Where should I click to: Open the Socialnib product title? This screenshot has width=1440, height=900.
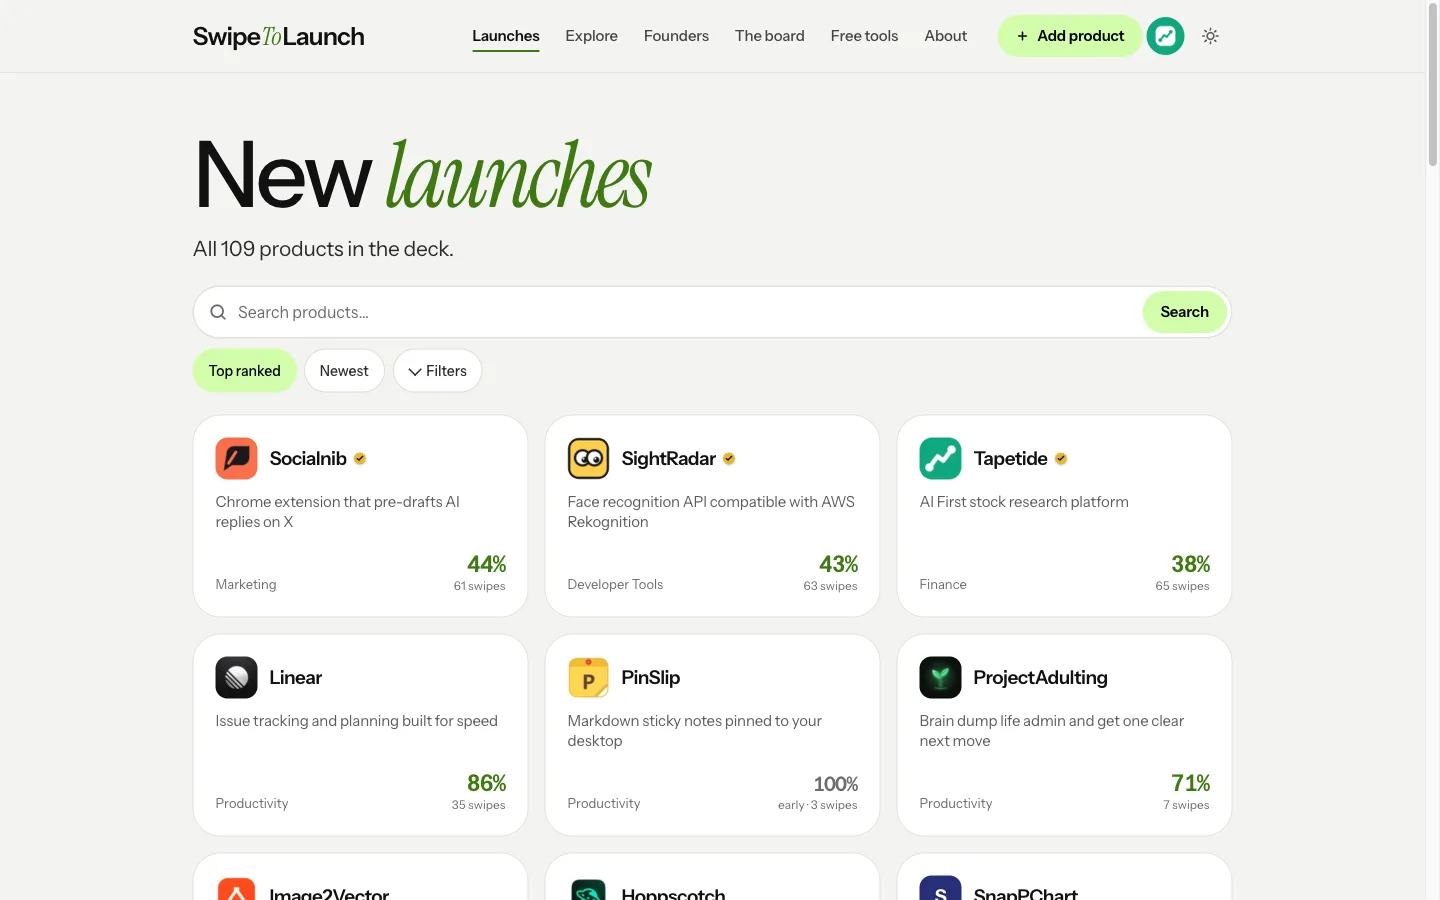click(308, 459)
